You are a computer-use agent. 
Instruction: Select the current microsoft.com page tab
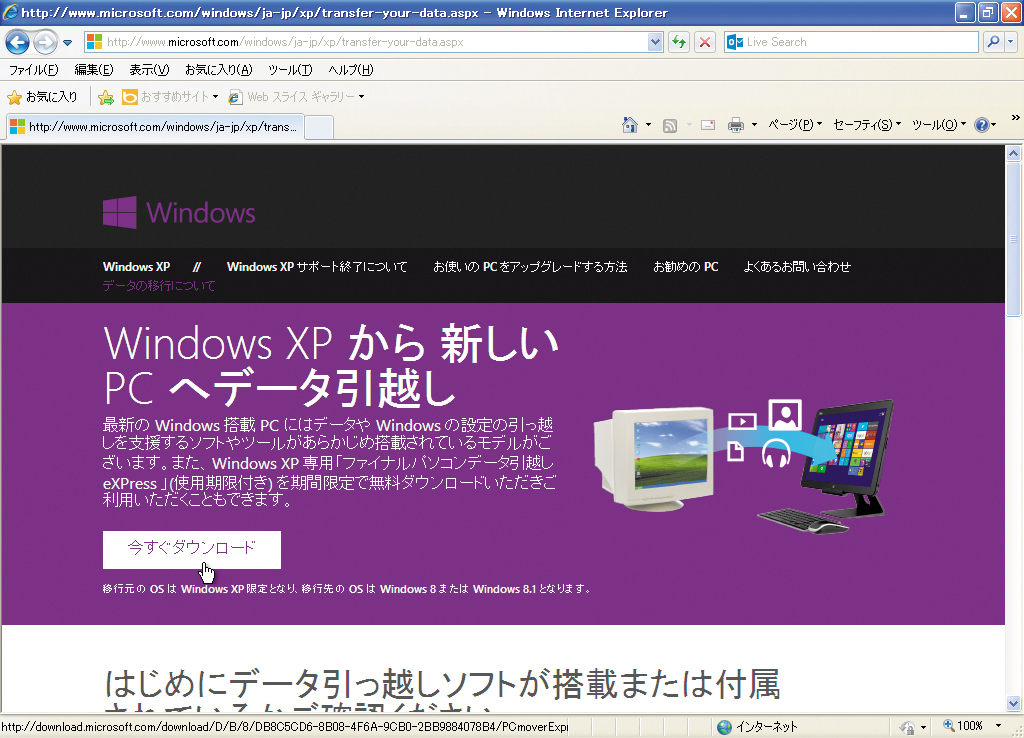[155, 127]
